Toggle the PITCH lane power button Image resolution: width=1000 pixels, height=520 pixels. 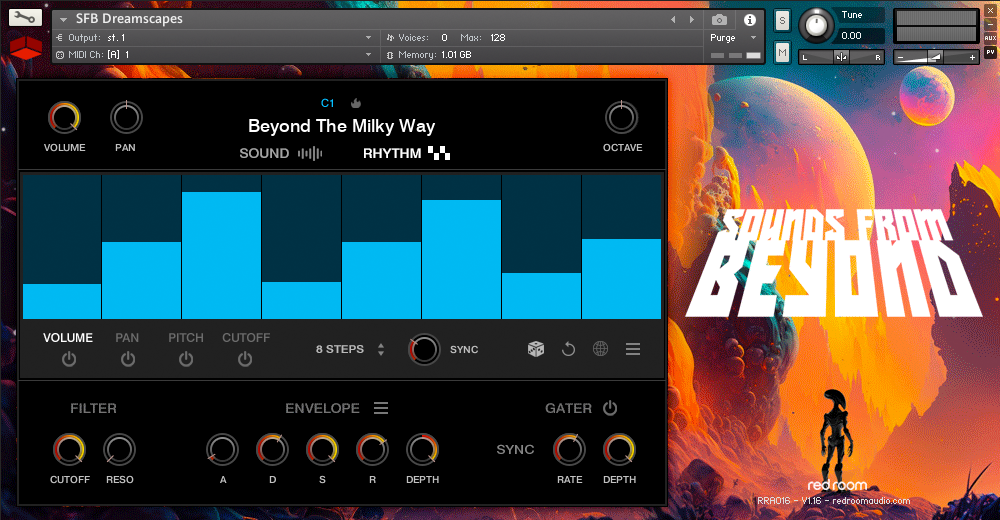click(186, 359)
